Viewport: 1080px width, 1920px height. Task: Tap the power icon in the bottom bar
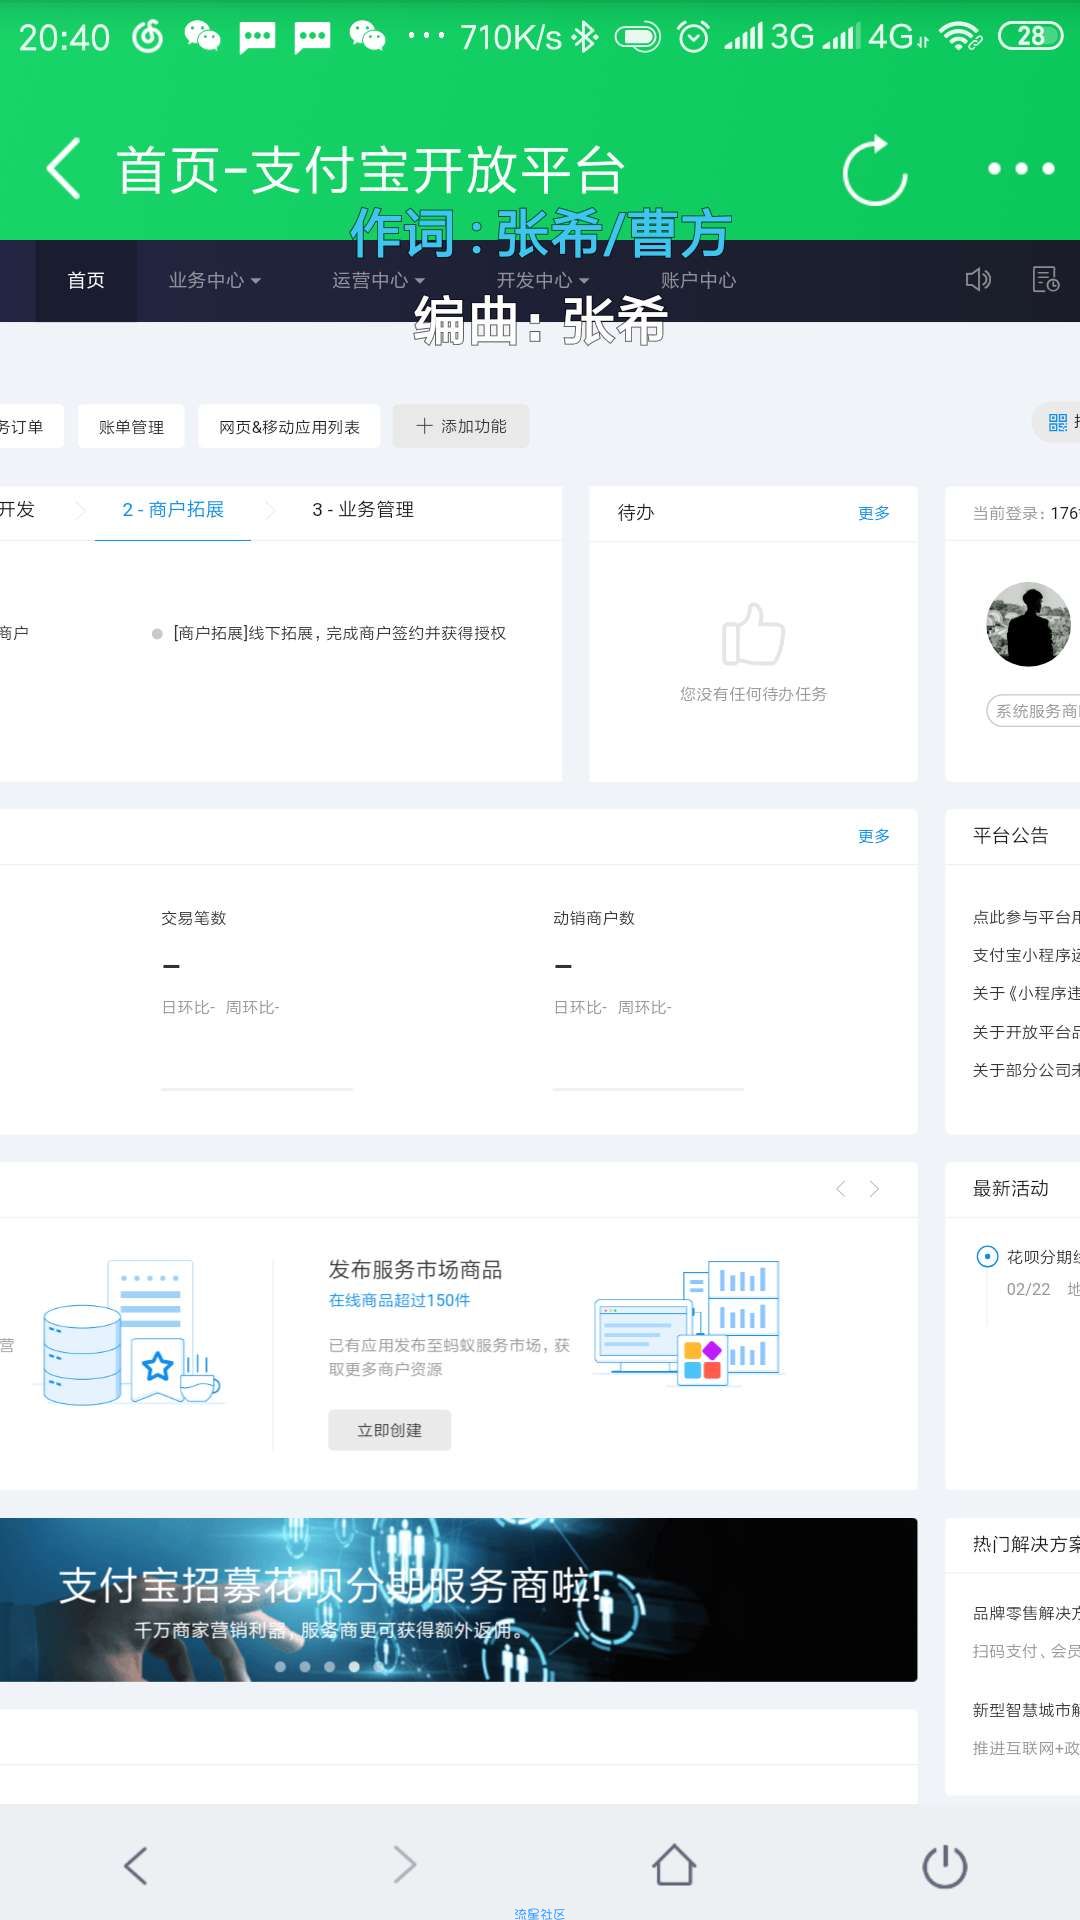(945, 1866)
